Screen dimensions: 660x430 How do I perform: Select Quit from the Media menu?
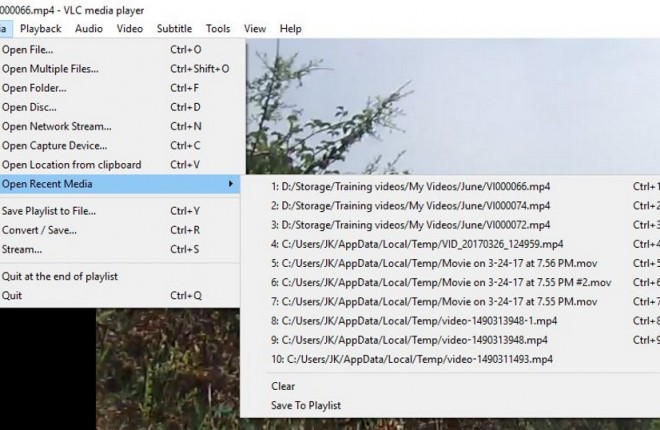point(120,296)
